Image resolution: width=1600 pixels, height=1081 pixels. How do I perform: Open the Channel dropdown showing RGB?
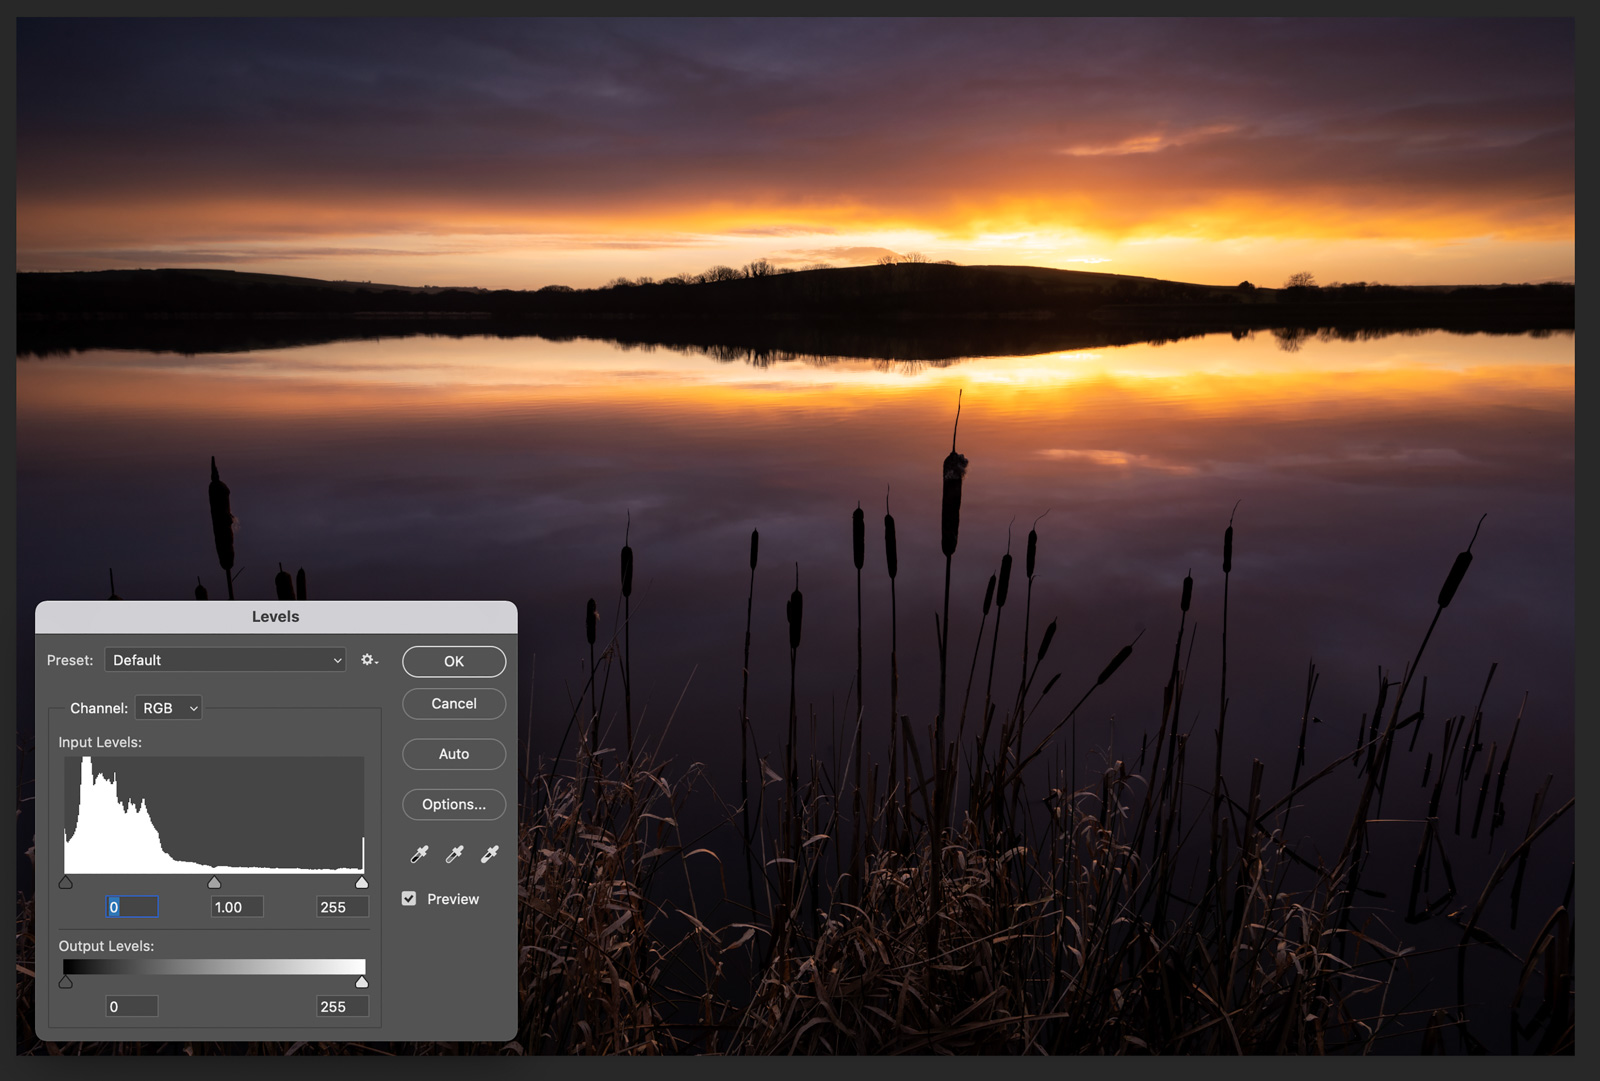168,708
